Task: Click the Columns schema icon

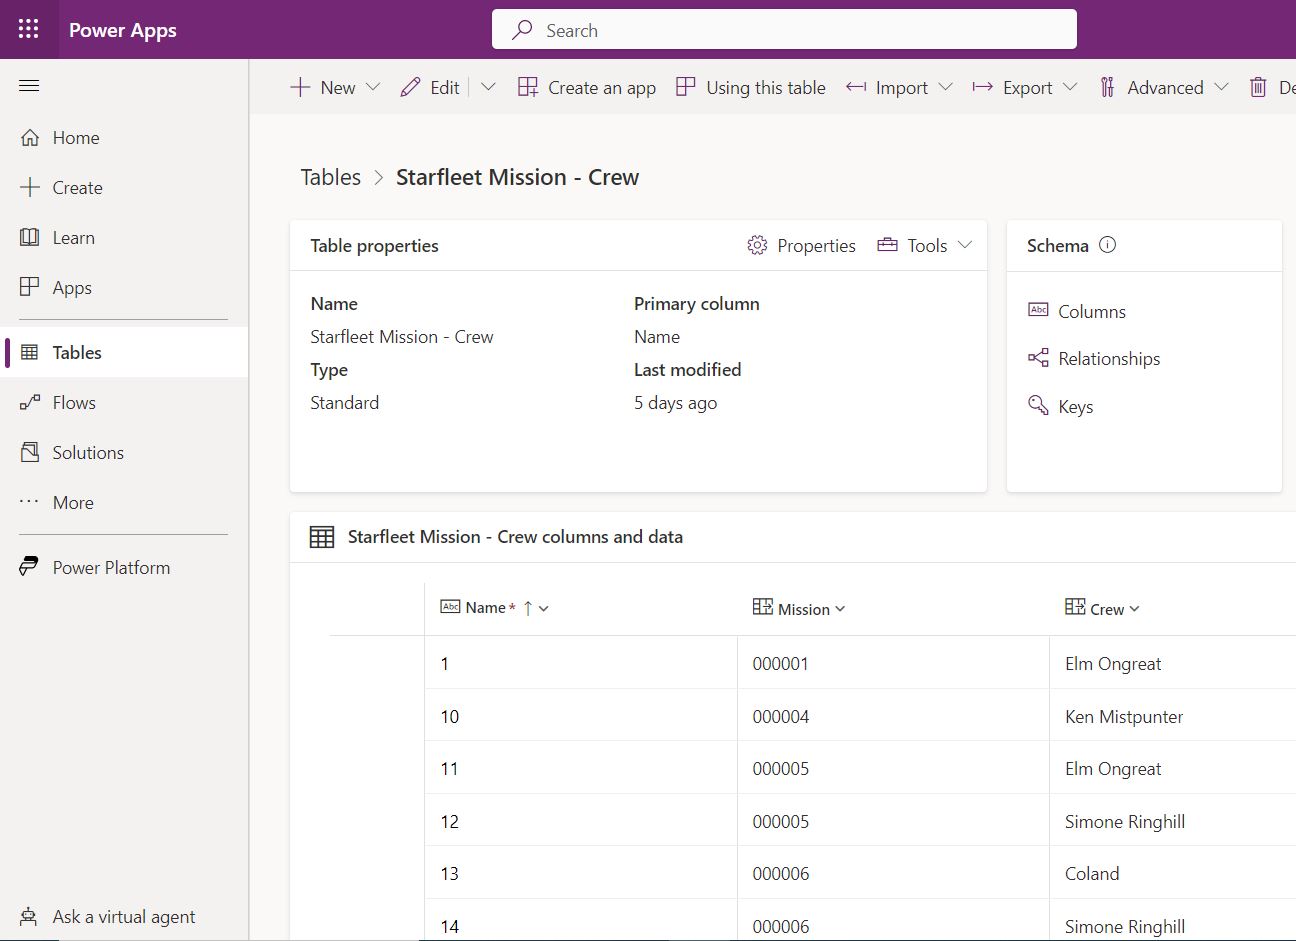Action: click(1038, 311)
